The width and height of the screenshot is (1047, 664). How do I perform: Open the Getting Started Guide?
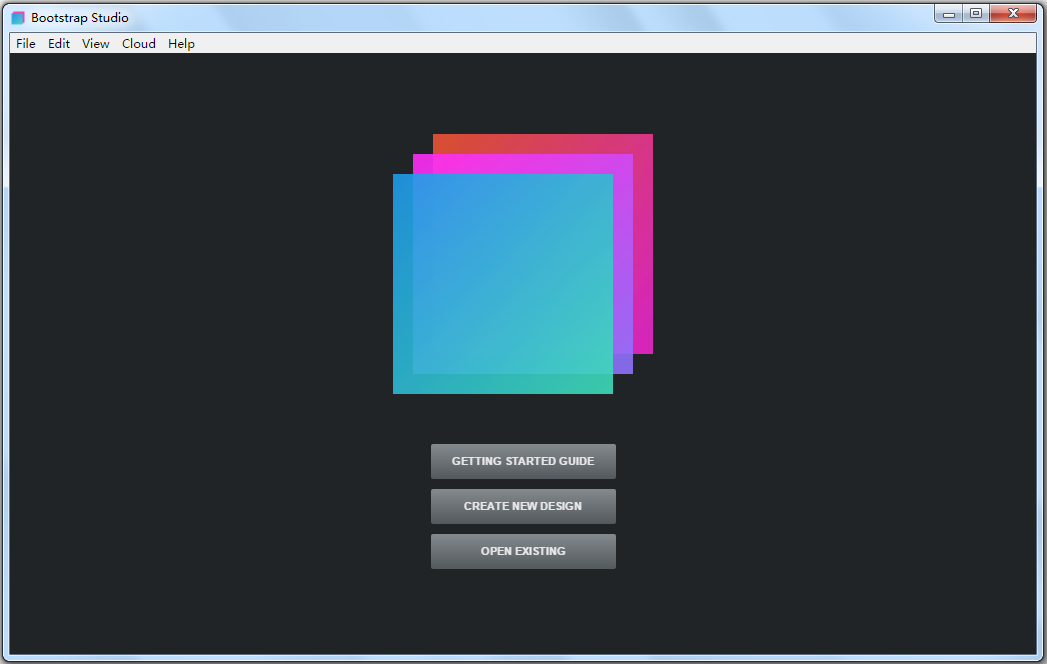tap(523, 461)
